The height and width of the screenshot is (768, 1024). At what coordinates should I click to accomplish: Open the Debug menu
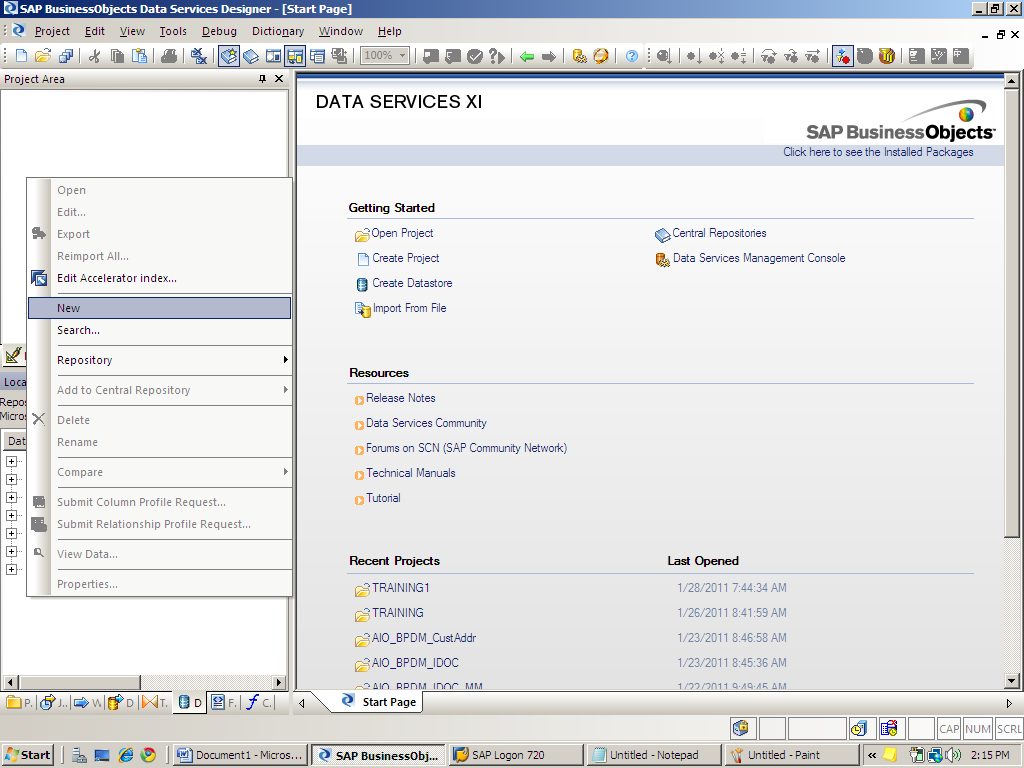[219, 31]
